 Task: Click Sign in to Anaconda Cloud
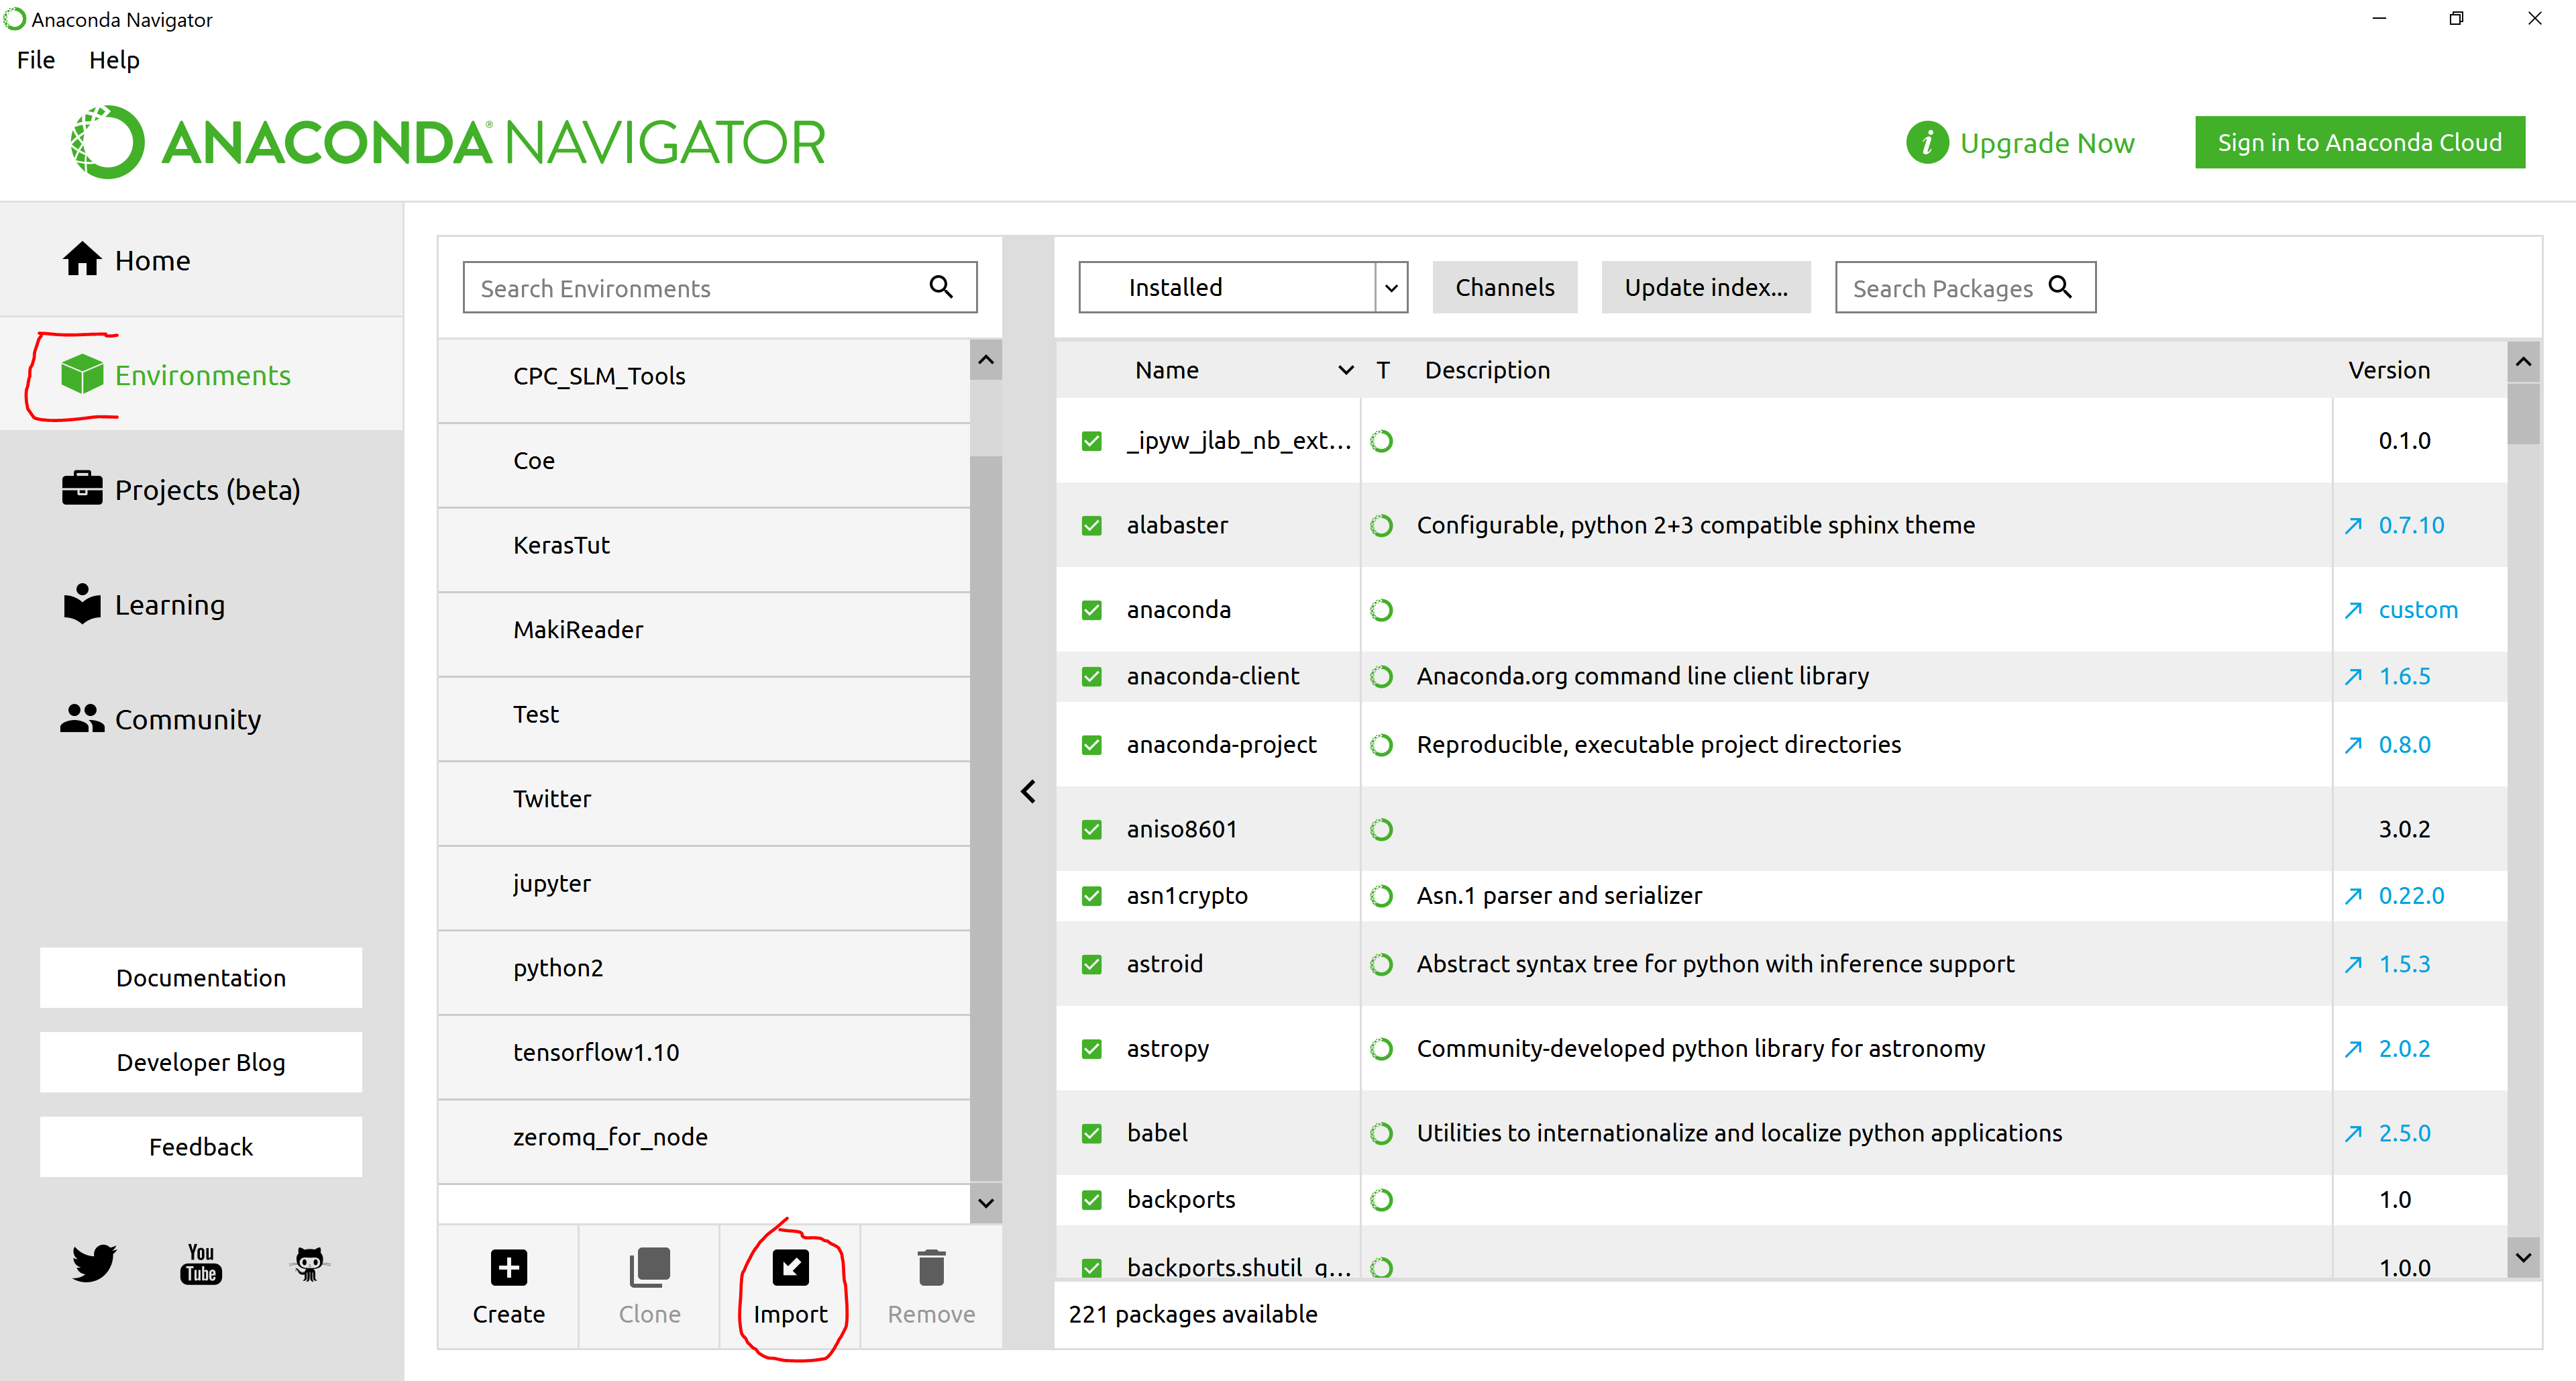coord(2359,142)
